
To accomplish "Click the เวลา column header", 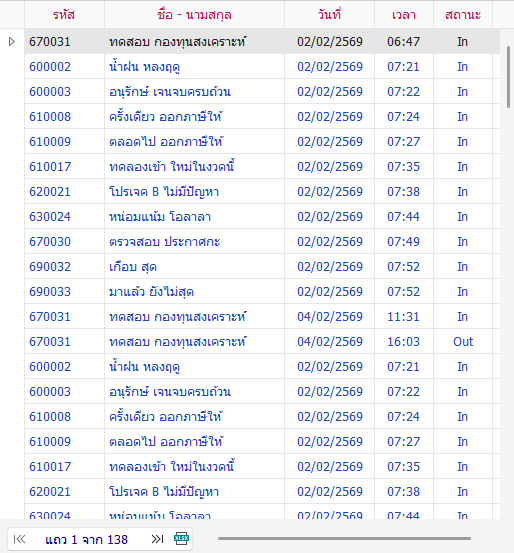I will (x=404, y=15).
